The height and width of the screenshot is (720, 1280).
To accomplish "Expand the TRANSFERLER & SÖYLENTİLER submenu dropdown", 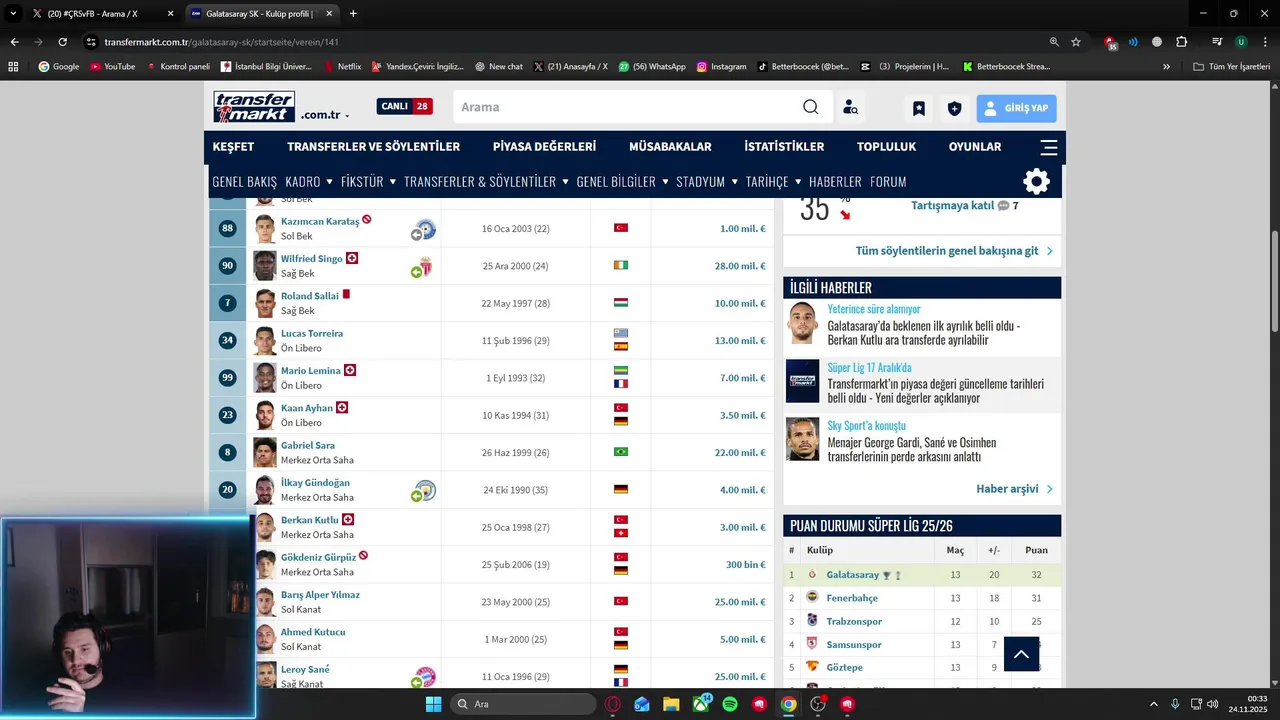I will [x=565, y=182].
